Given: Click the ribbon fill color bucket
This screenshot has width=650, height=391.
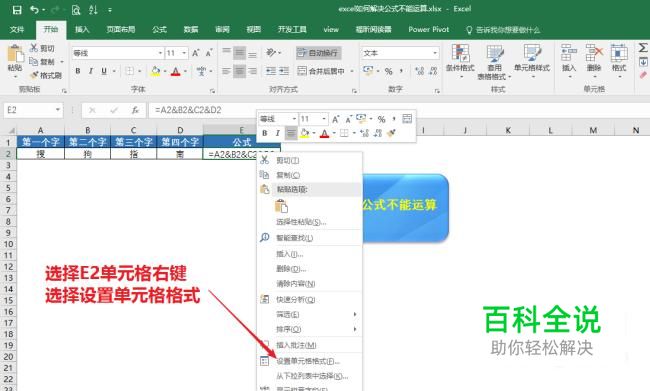Looking at the screenshot, I should pos(155,71).
